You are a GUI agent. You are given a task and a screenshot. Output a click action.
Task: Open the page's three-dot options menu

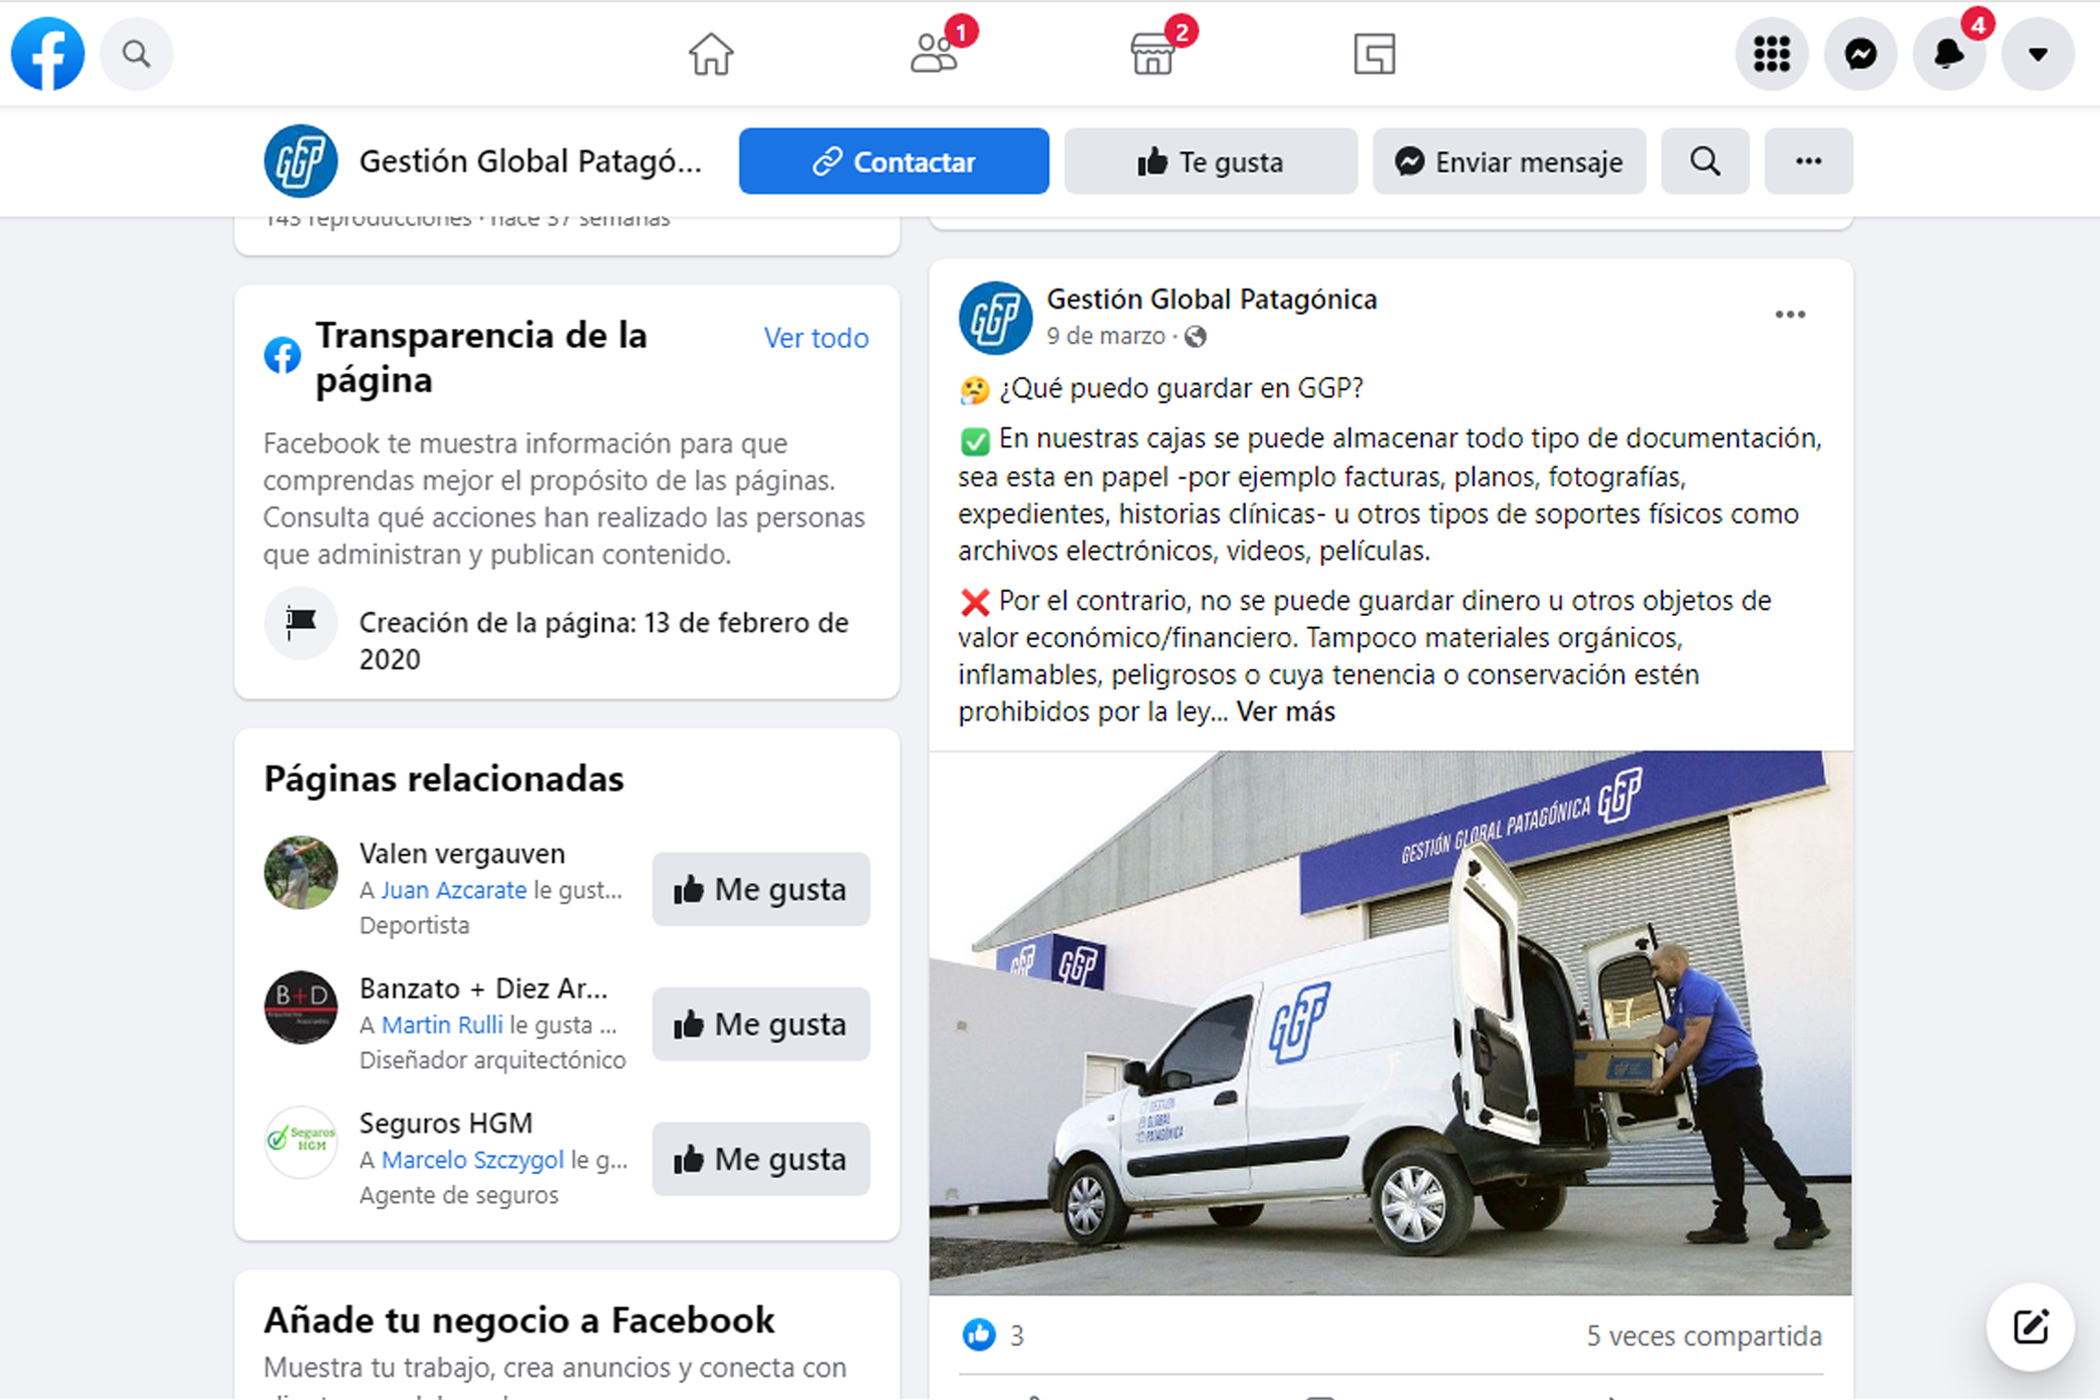(x=1808, y=161)
